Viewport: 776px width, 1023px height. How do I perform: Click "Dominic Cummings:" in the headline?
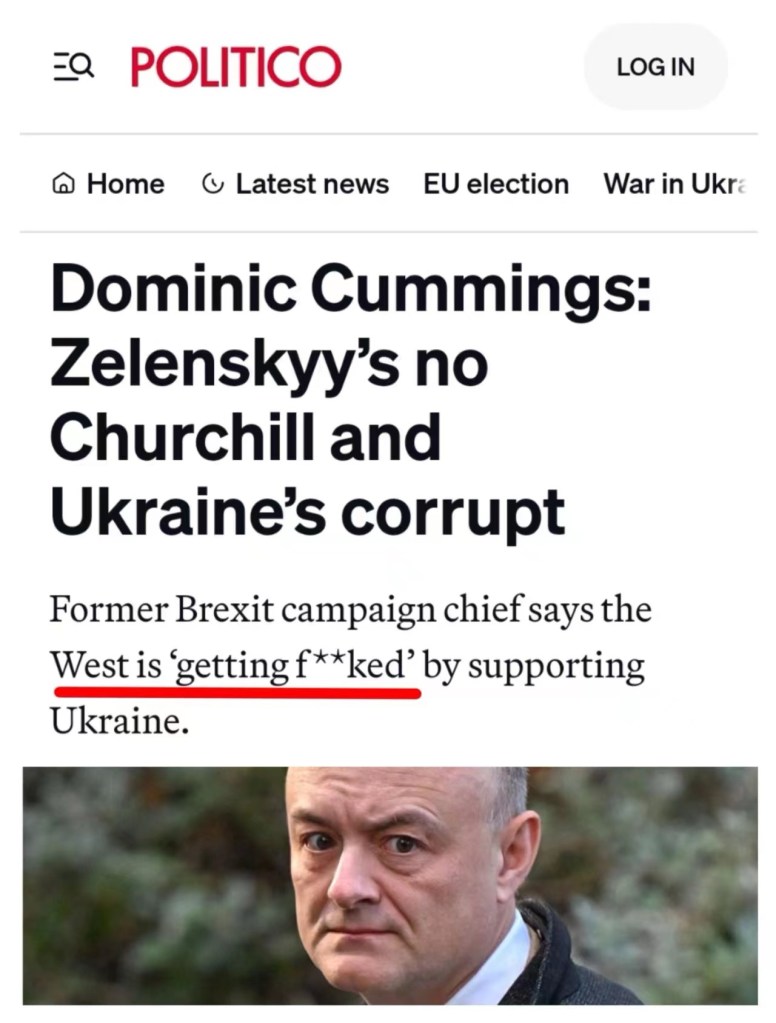coord(350,289)
